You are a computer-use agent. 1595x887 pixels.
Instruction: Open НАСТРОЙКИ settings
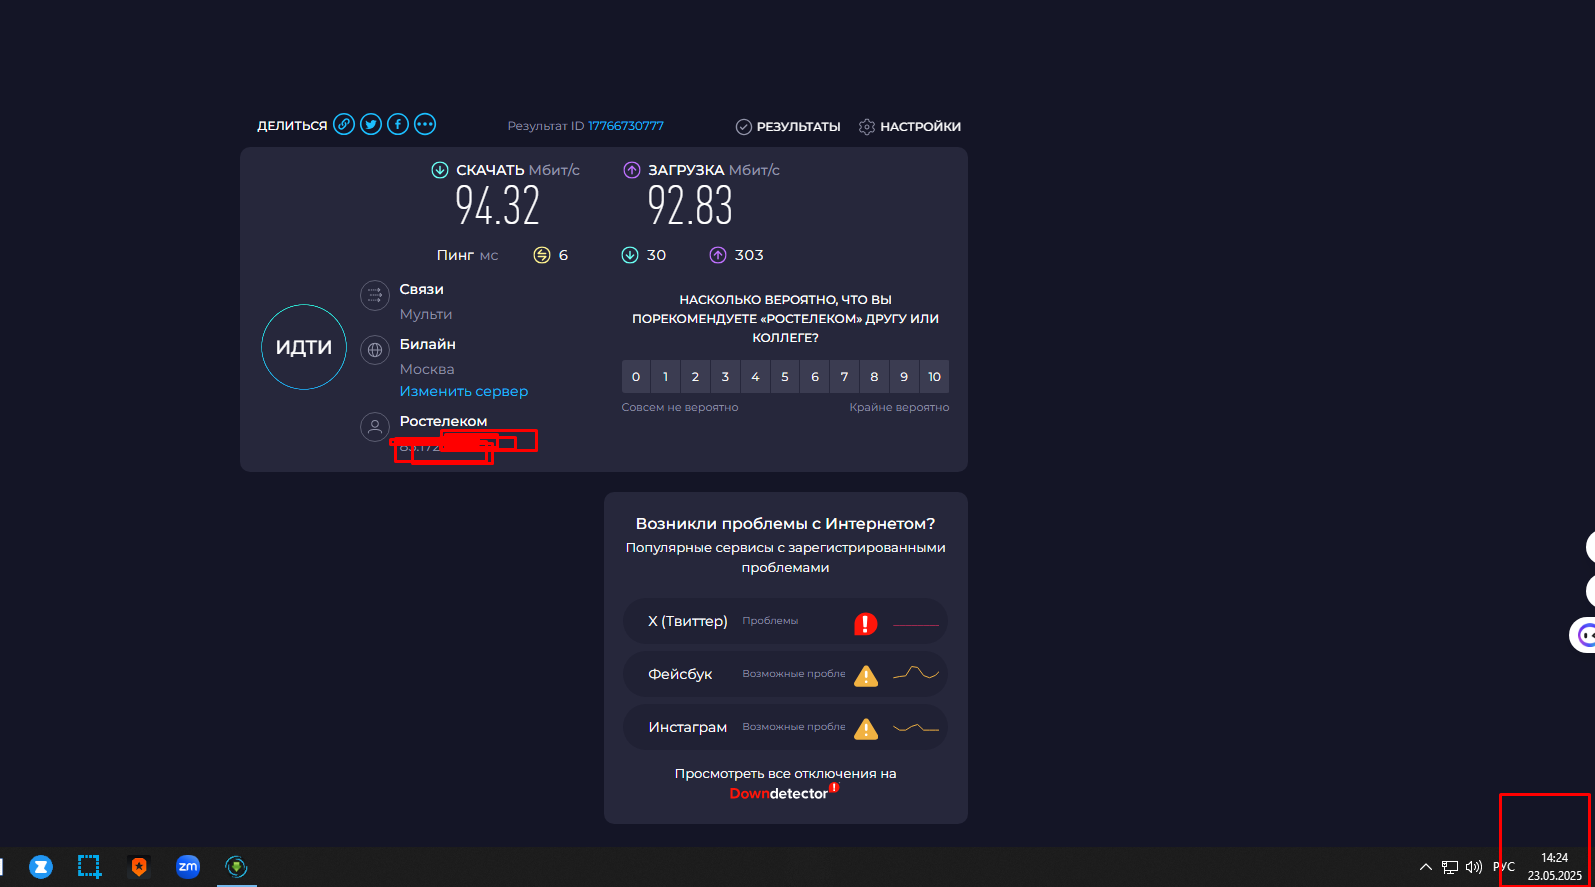coord(910,127)
